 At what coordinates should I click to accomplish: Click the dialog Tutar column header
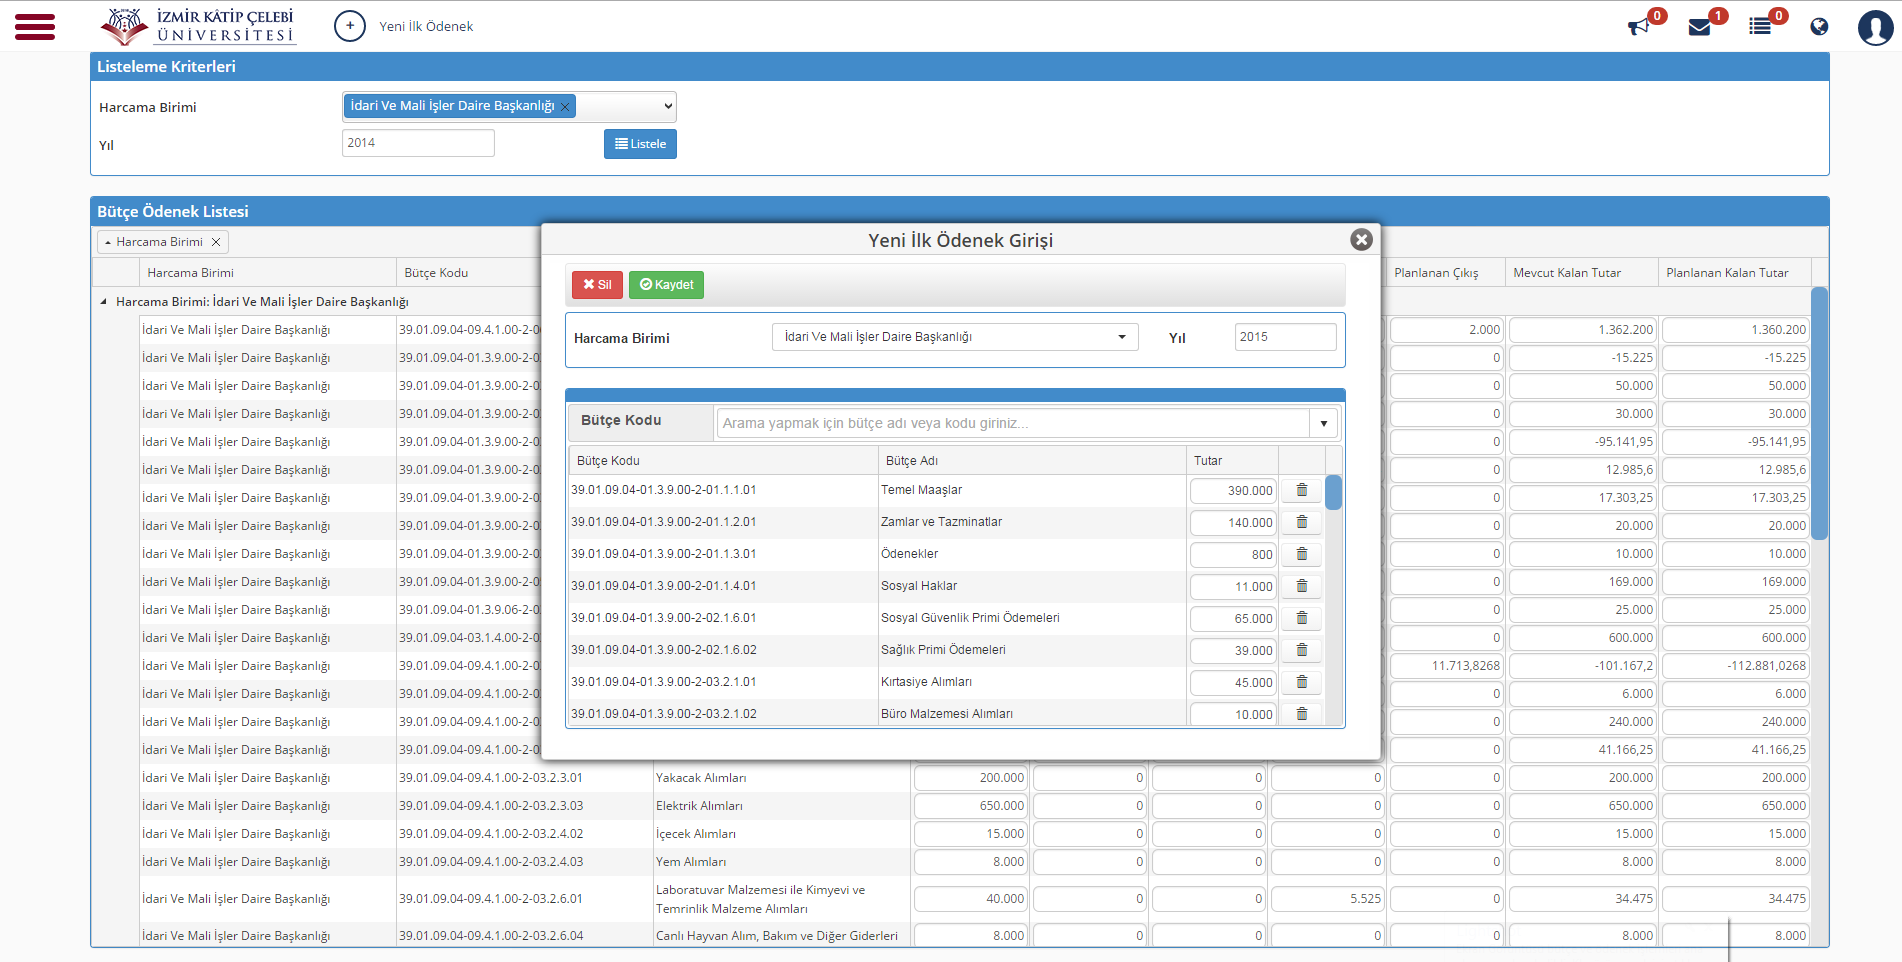1232,461
